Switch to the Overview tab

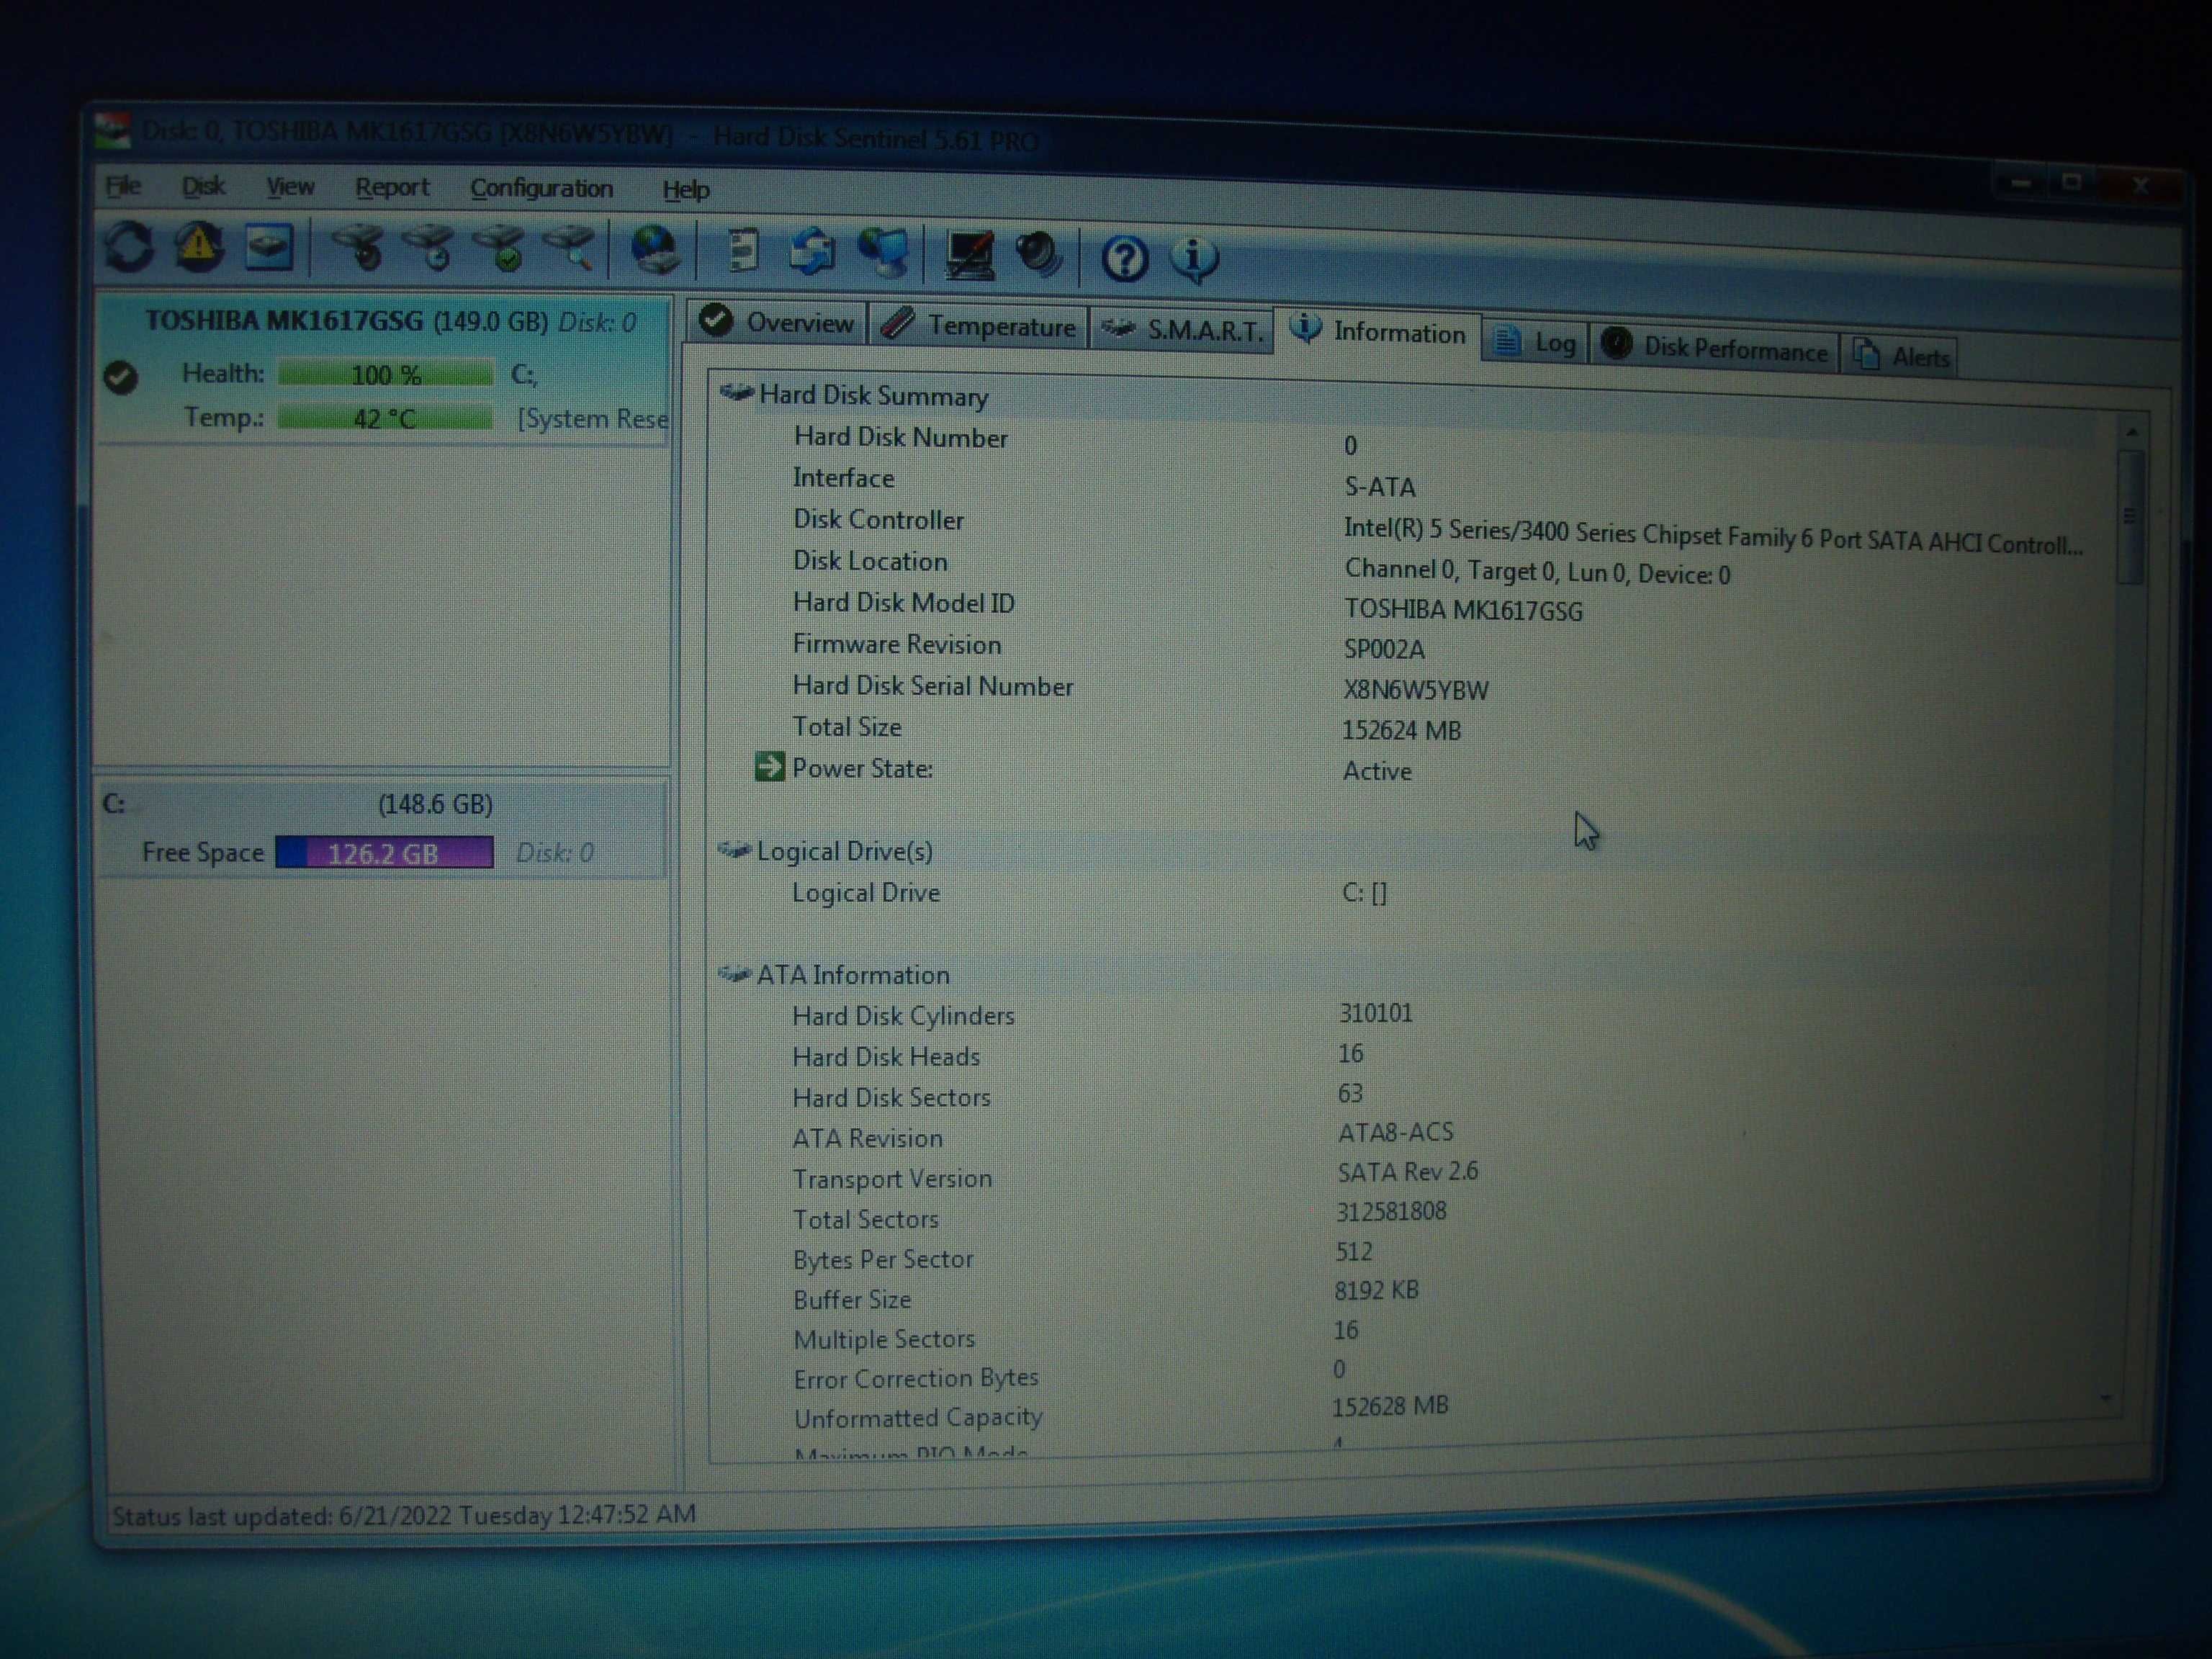[778, 322]
